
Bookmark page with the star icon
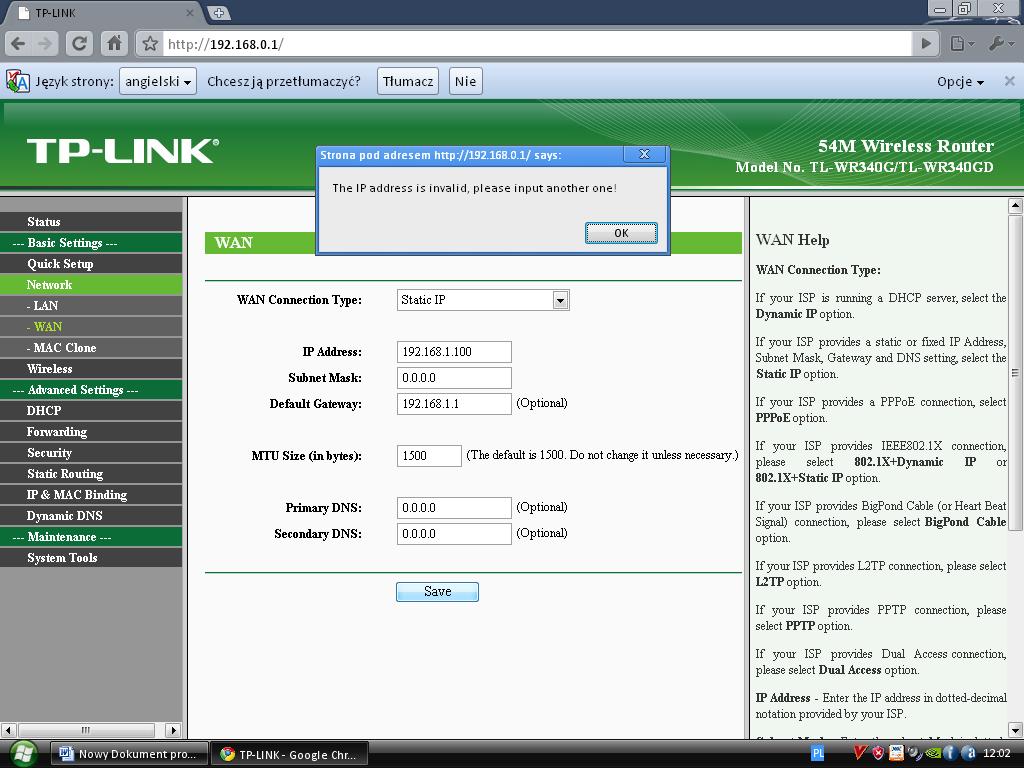pyautogui.click(x=150, y=44)
